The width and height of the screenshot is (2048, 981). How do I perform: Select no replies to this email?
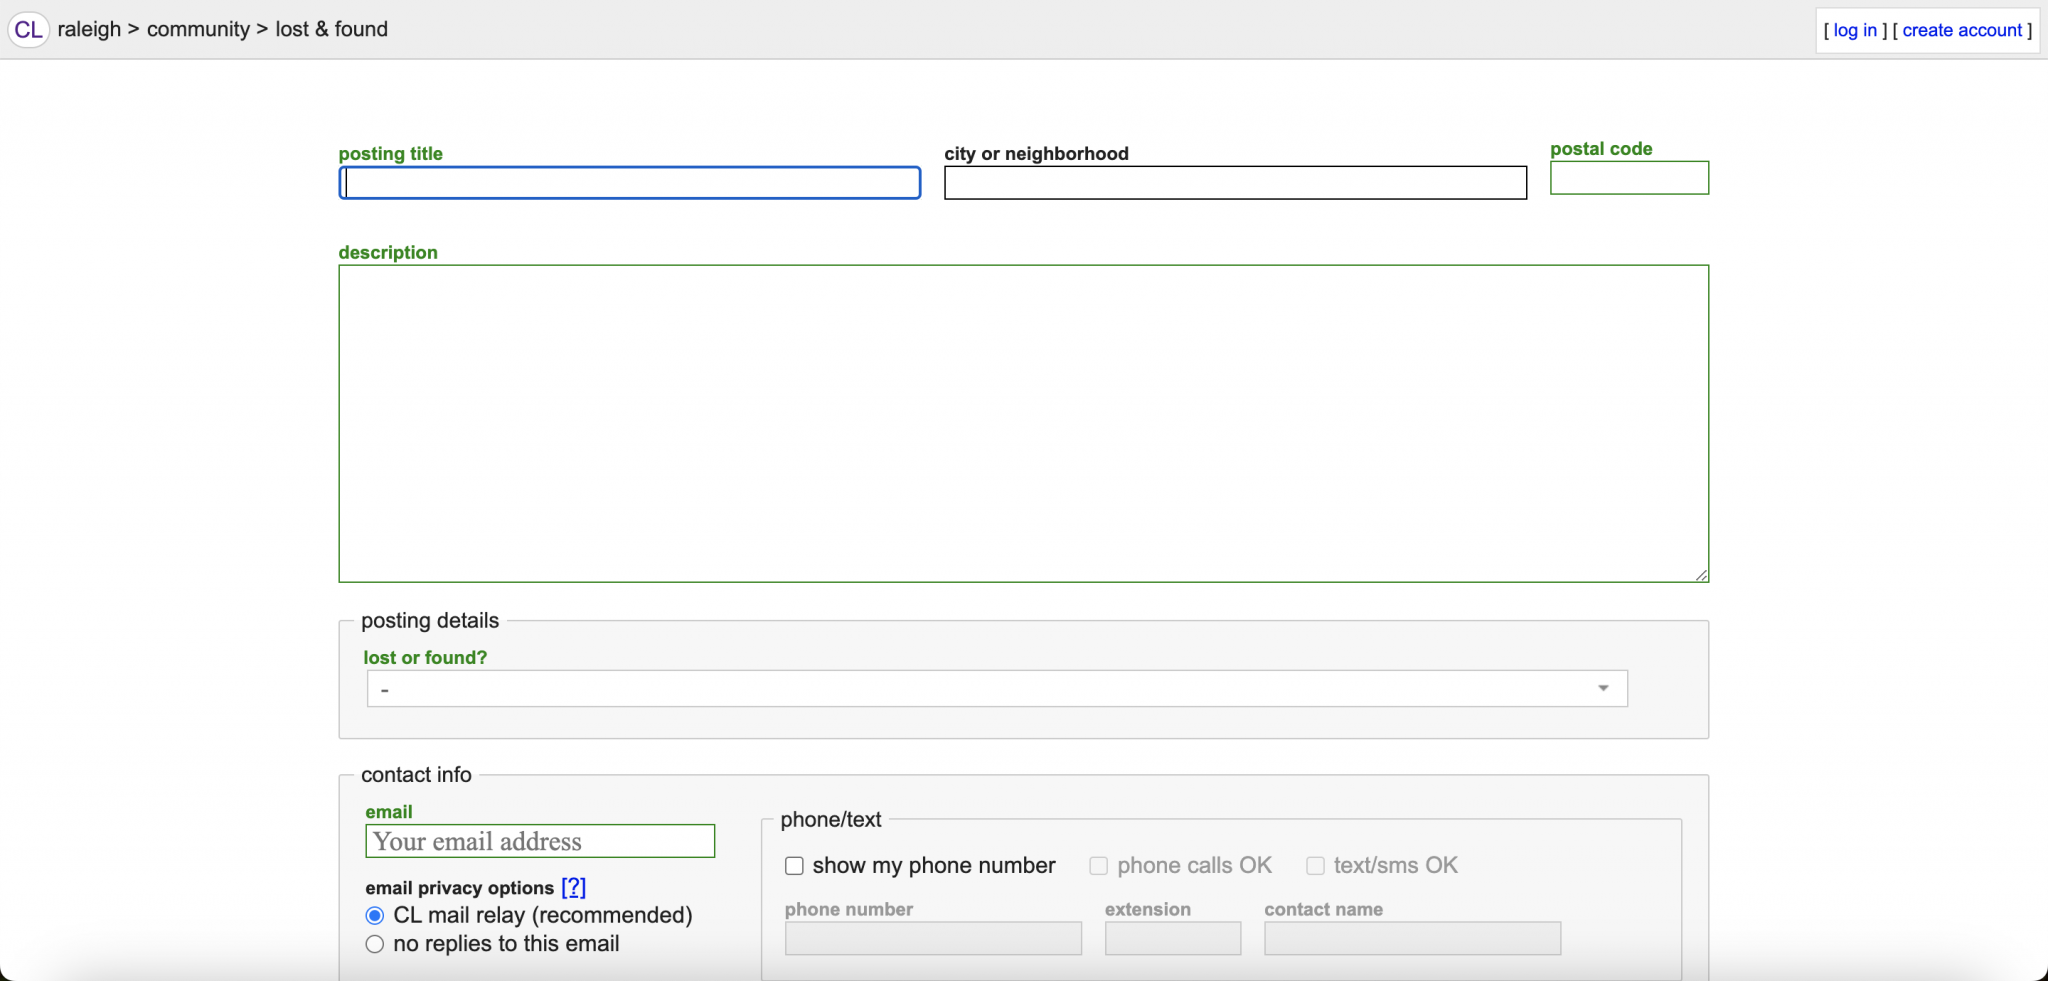pyautogui.click(x=375, y=944)
